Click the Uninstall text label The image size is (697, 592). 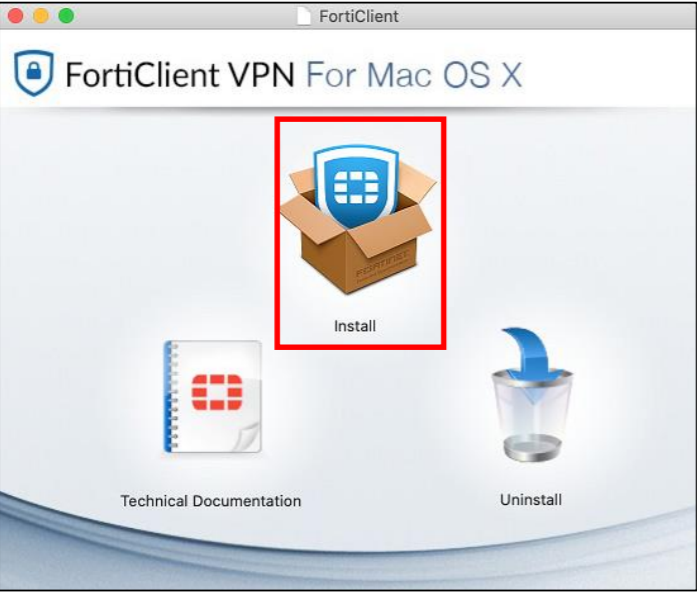[531, 500]
